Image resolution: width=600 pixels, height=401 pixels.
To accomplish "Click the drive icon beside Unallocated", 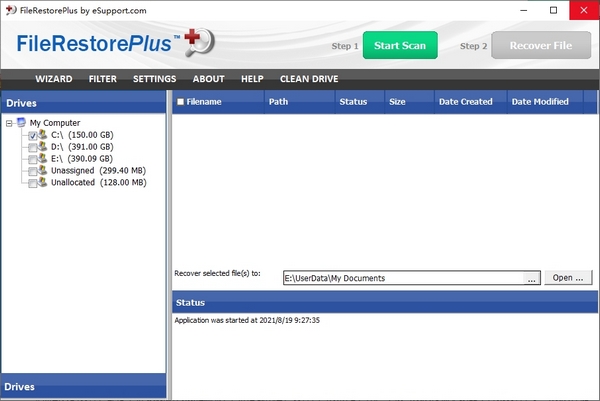I will pos(42,182).
